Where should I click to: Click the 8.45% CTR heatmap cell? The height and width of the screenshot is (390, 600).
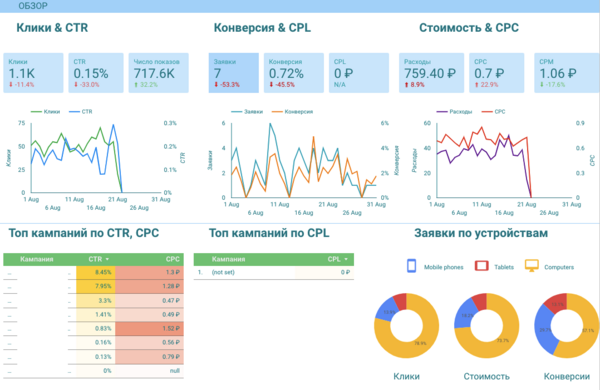96,273
